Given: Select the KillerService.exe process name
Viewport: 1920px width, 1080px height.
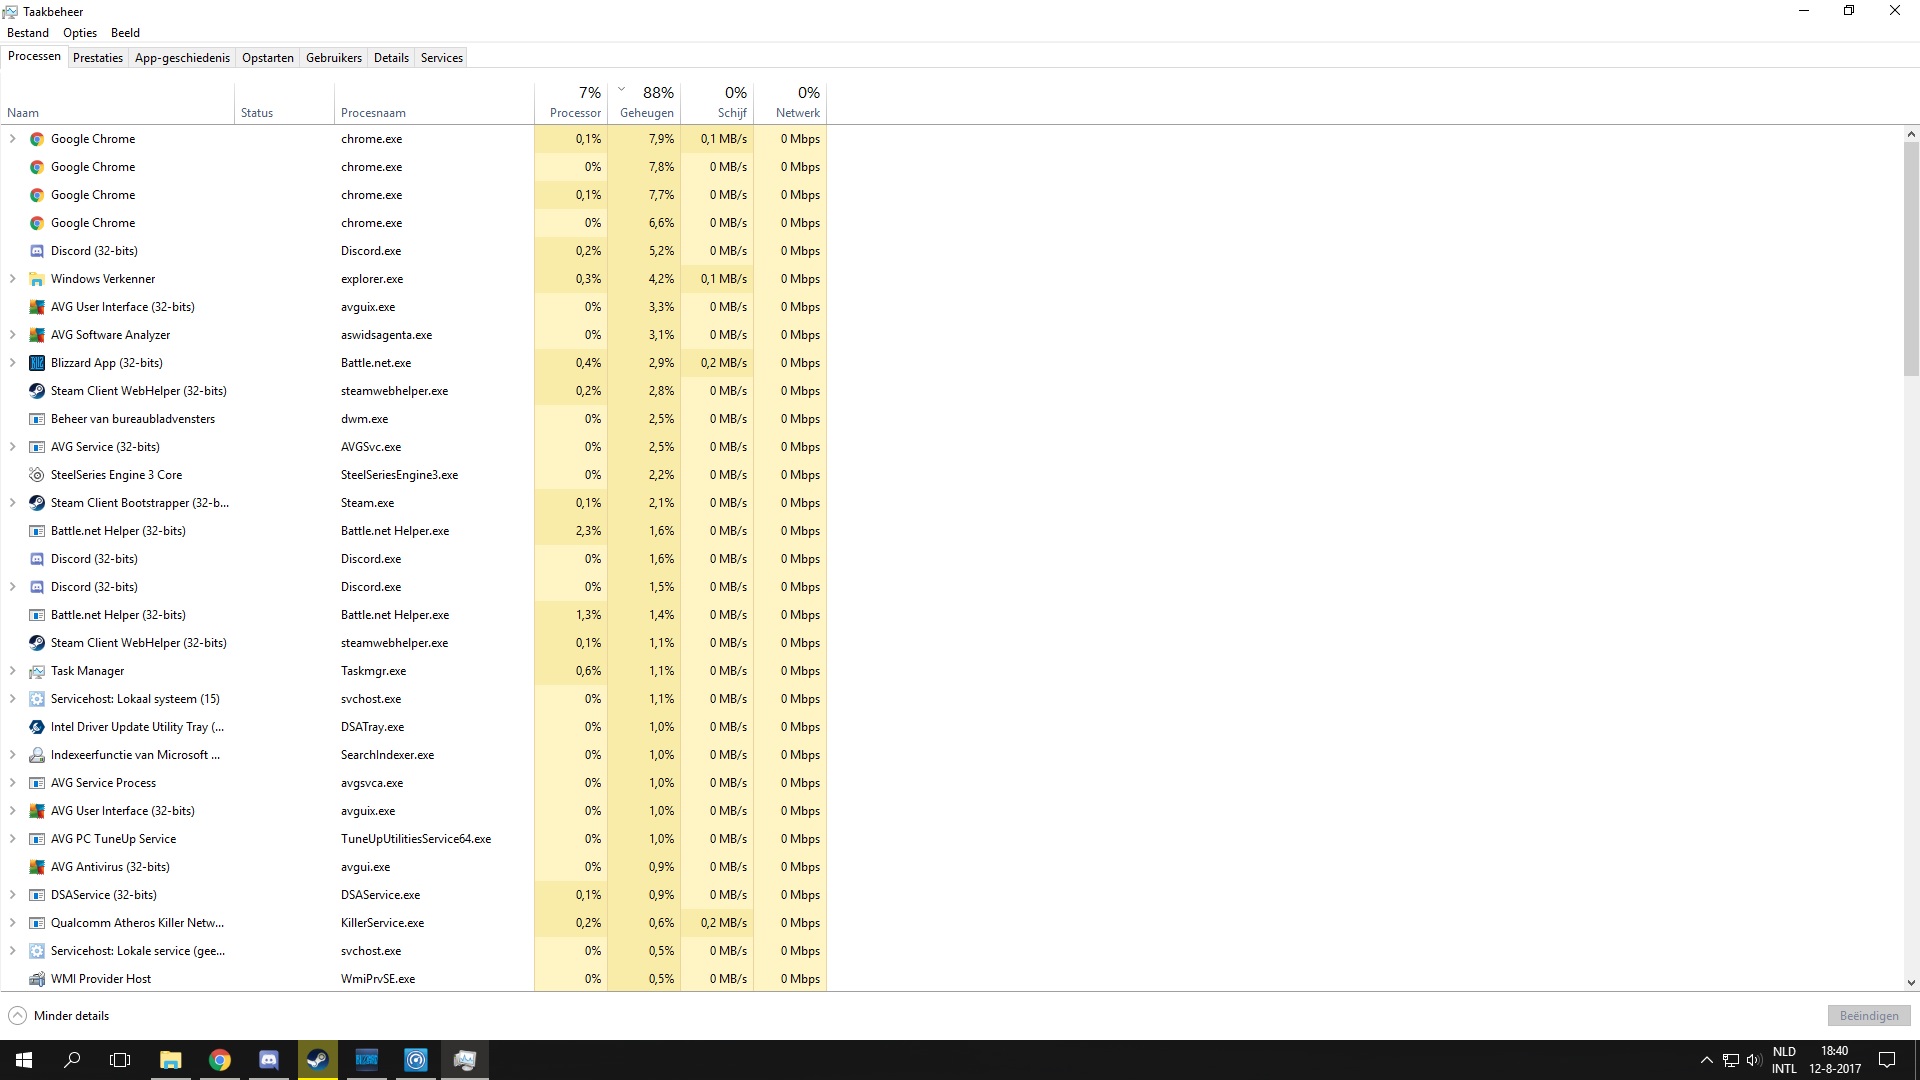Looking at the screenshot, I should pyautogui.click(x=382, y=923).
